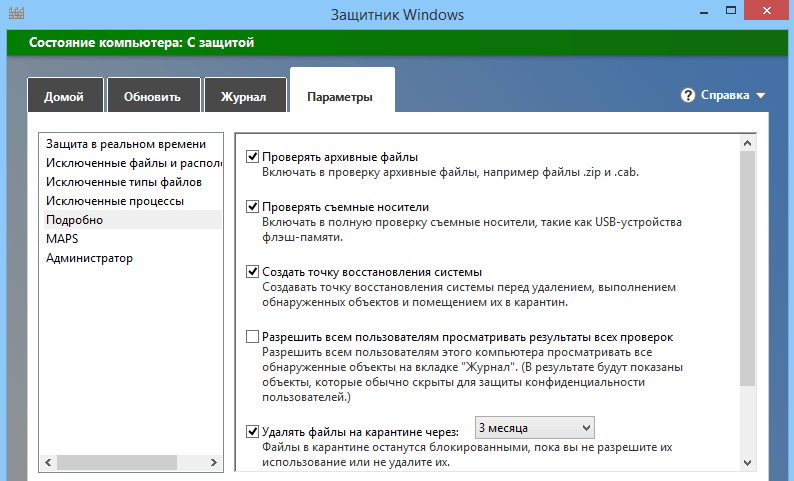Click the Защитник Windows title text
794x481 pixels.
[397, 15]
